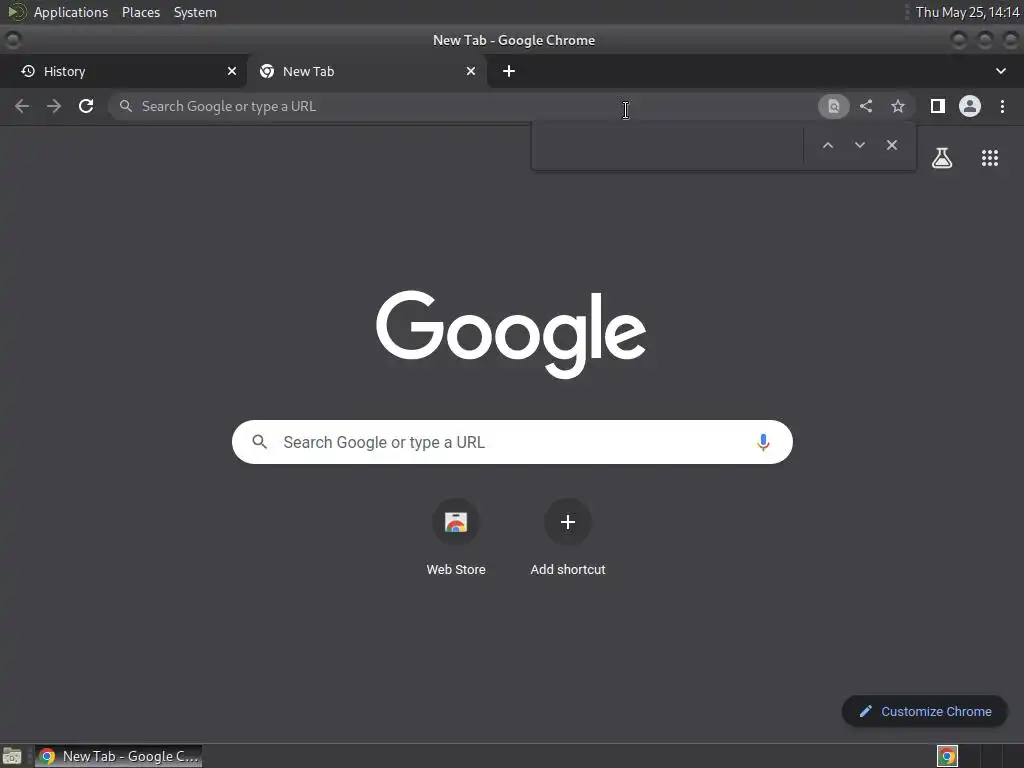Open the profile avatar menu
Screen dimensions: 1024x768
(x=970, y=106)
